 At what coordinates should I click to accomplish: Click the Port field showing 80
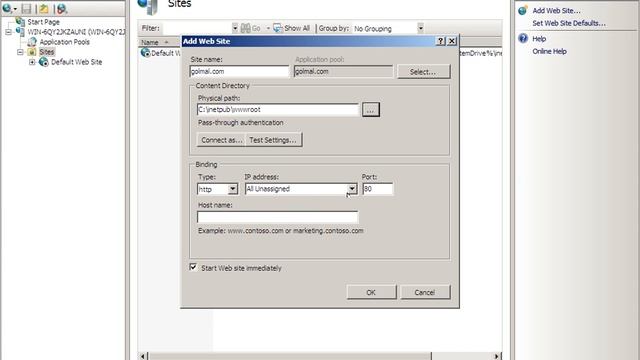[x=378, y=189]
